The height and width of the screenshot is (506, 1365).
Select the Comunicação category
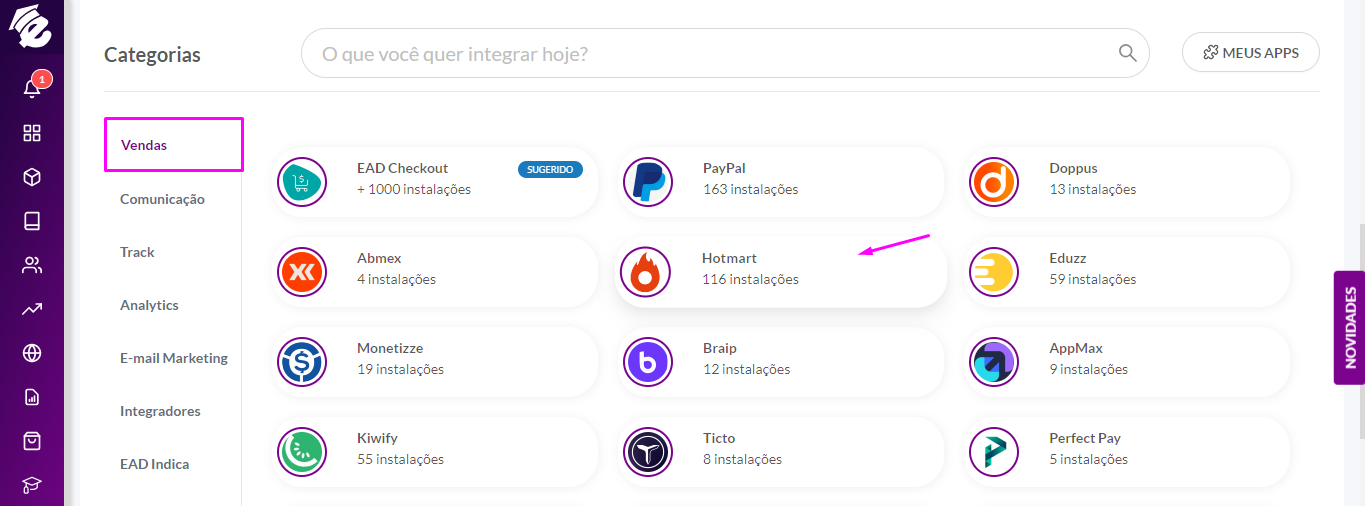162,199
